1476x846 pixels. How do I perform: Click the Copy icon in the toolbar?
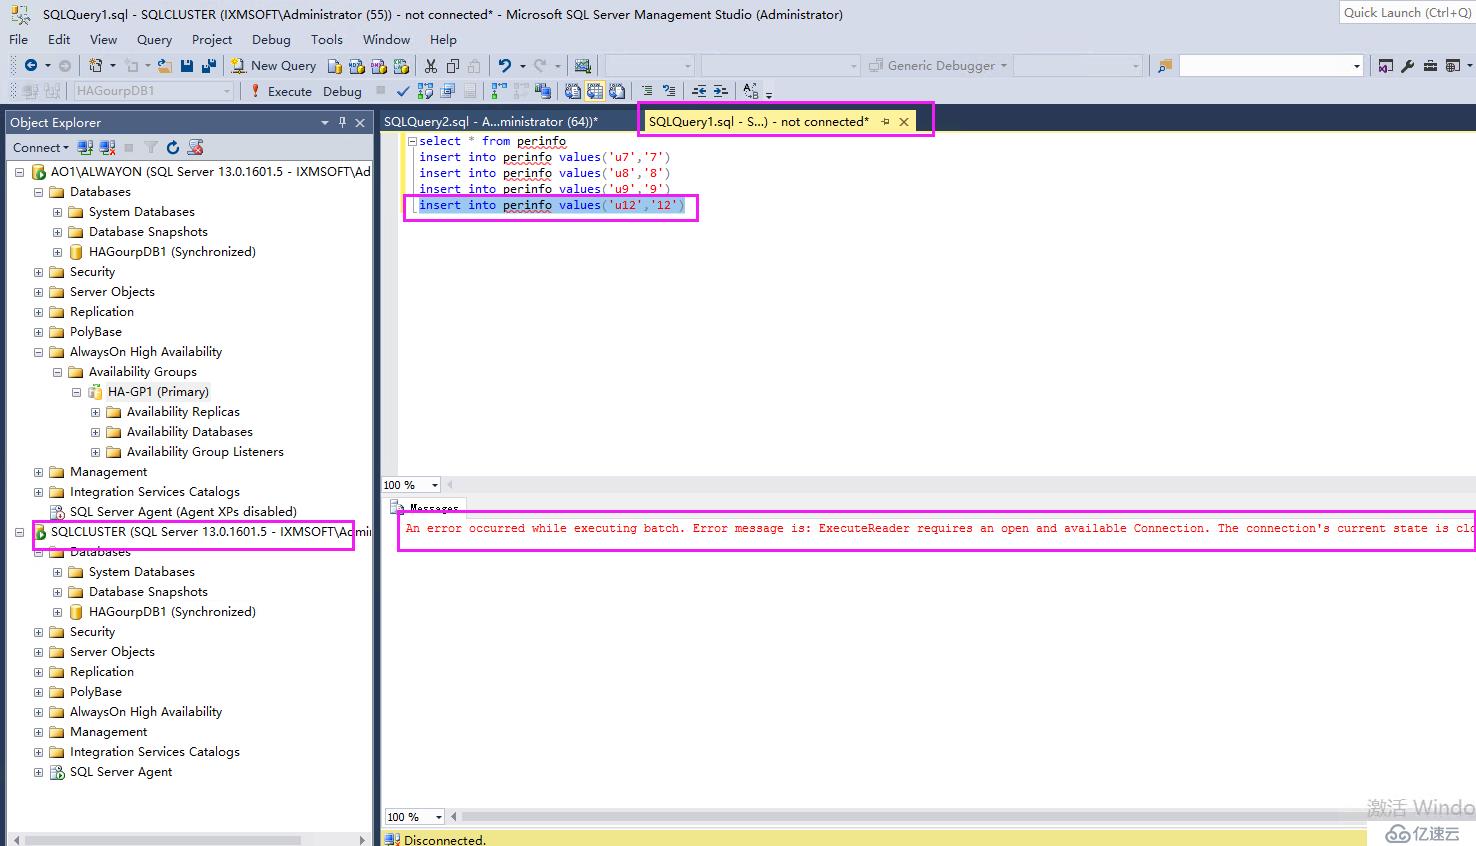pos(453,66)
